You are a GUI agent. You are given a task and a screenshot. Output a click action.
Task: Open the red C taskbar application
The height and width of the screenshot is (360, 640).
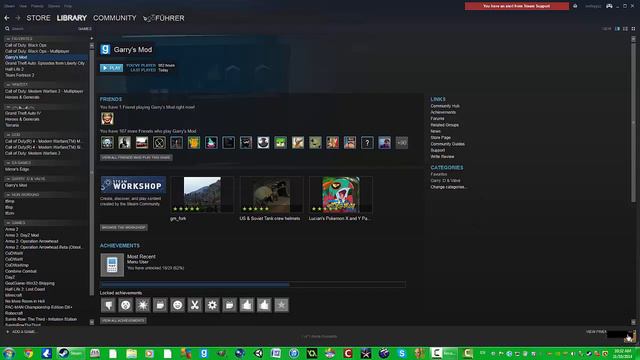(348, 353)
